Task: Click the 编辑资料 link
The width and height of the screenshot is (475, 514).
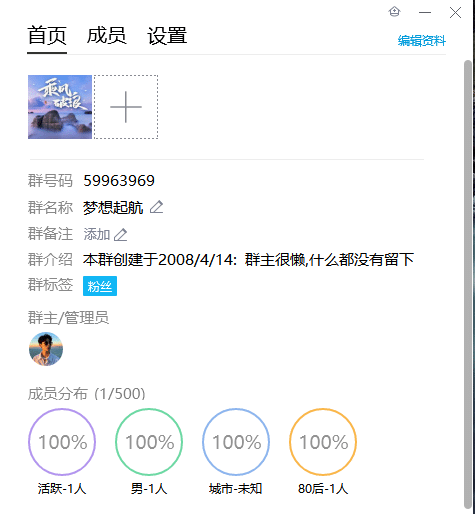Action: pos(422,41)
